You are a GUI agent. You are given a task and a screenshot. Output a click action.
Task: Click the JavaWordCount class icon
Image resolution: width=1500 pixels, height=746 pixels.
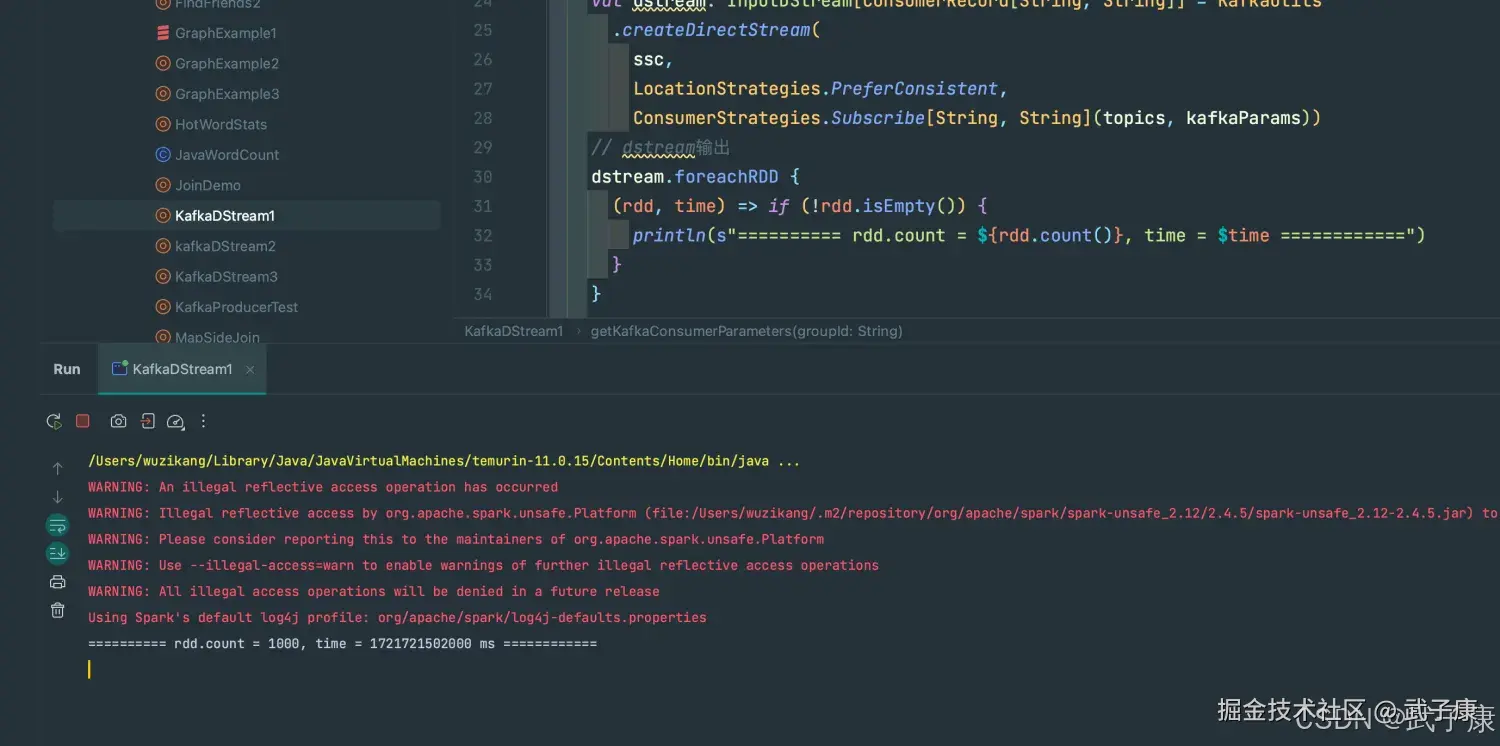point(163,155)
